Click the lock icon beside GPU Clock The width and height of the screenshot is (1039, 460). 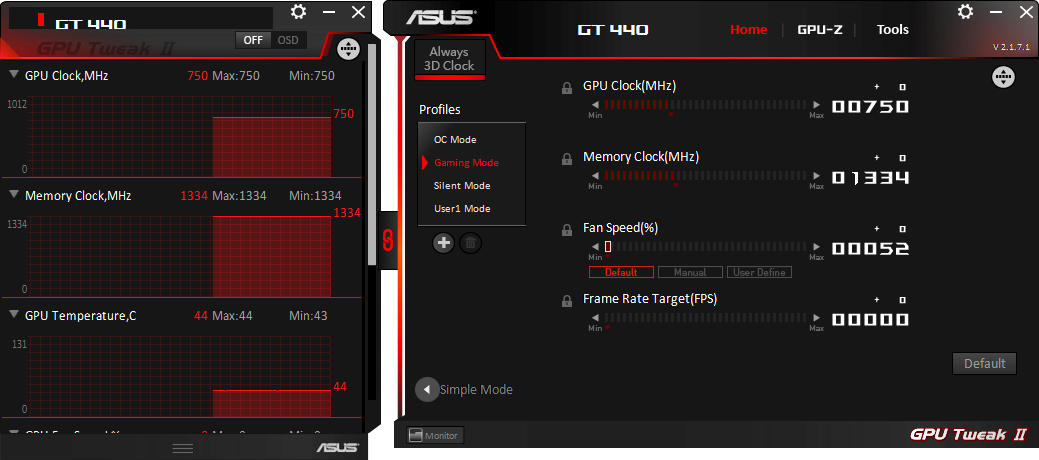pyautogui.click(x=567, y=88)
